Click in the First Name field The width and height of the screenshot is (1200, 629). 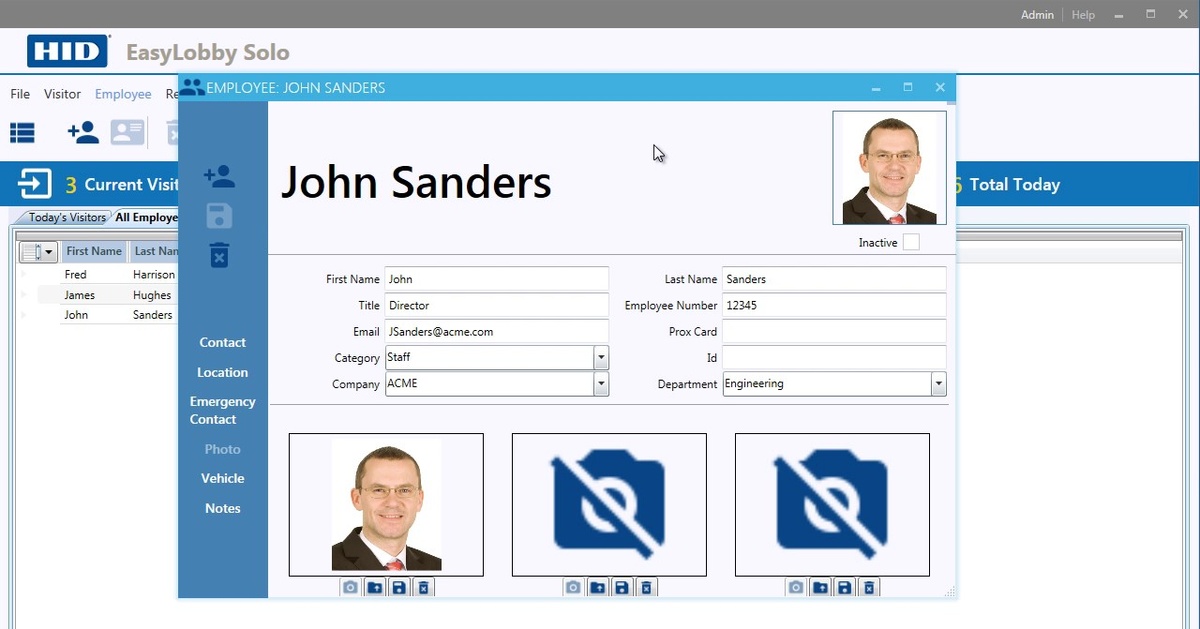(x=496, y=279)
